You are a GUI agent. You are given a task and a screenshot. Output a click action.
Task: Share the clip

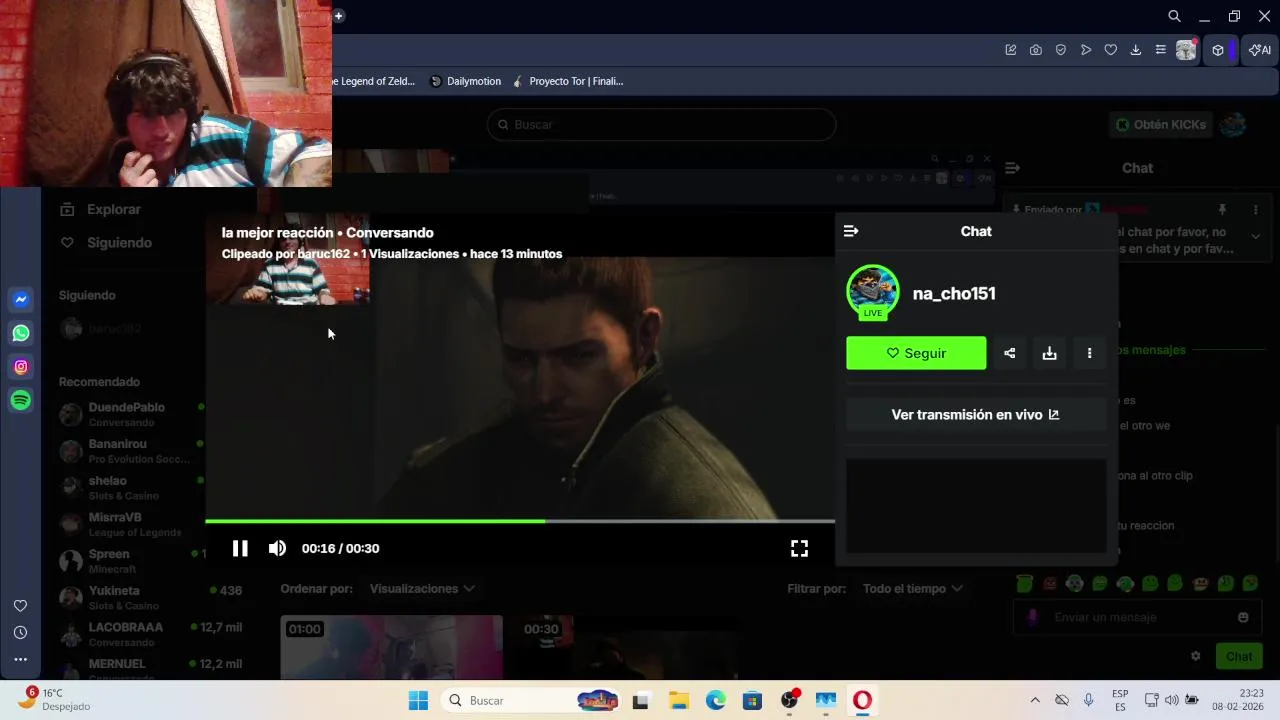[x=1009, y=353]
